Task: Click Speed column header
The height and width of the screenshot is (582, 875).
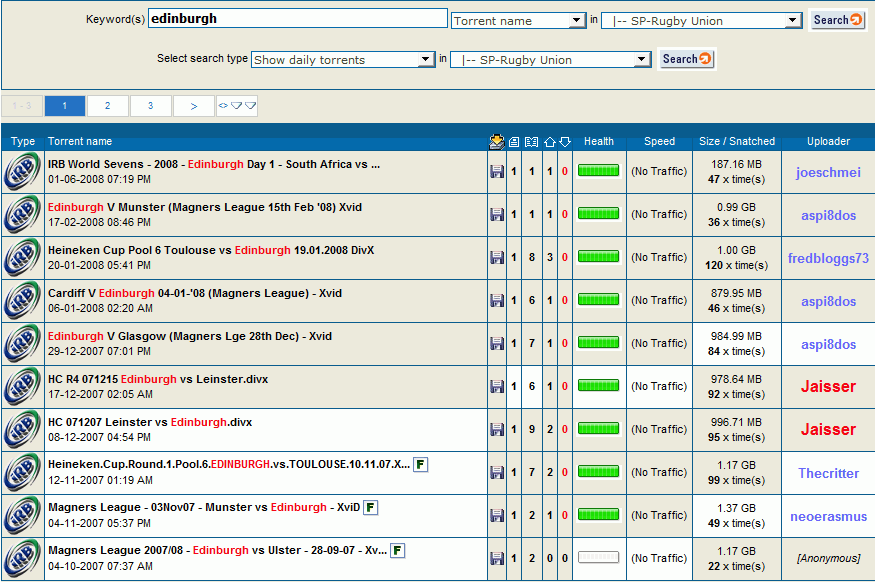Action: click(x=659, y=141)
